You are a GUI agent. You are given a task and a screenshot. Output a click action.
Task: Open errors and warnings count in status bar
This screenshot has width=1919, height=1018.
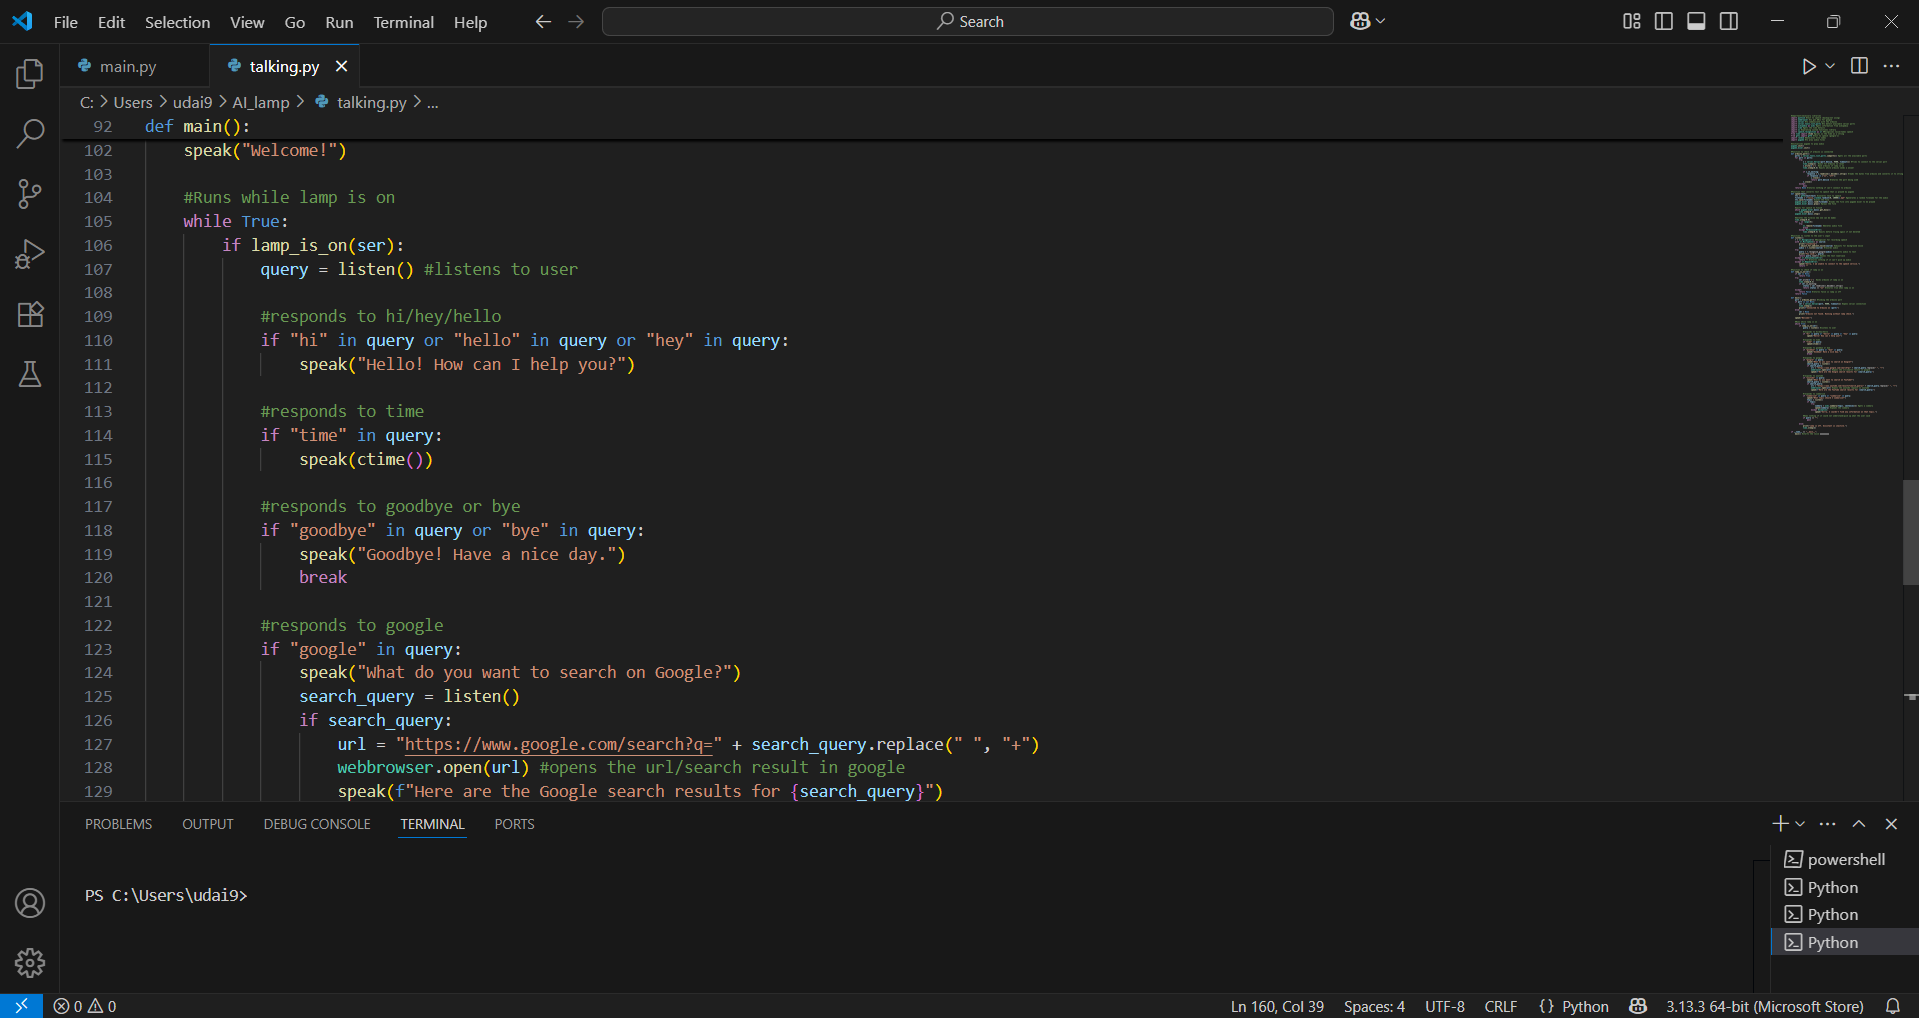(x=85, y=1006)
